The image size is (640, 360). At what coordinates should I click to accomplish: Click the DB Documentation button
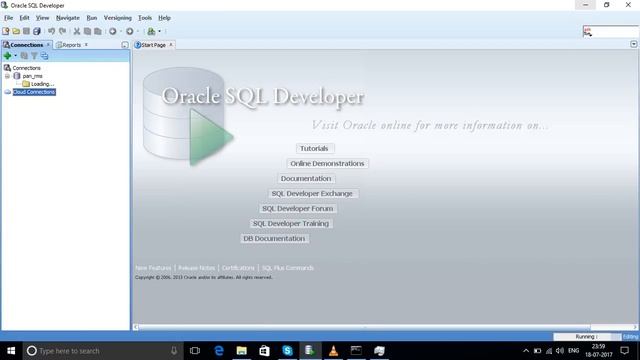coord(274,239)
